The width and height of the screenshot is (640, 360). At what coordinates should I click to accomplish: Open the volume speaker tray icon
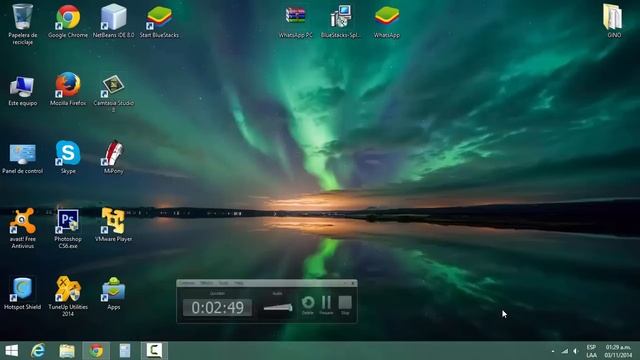[576, 351]
